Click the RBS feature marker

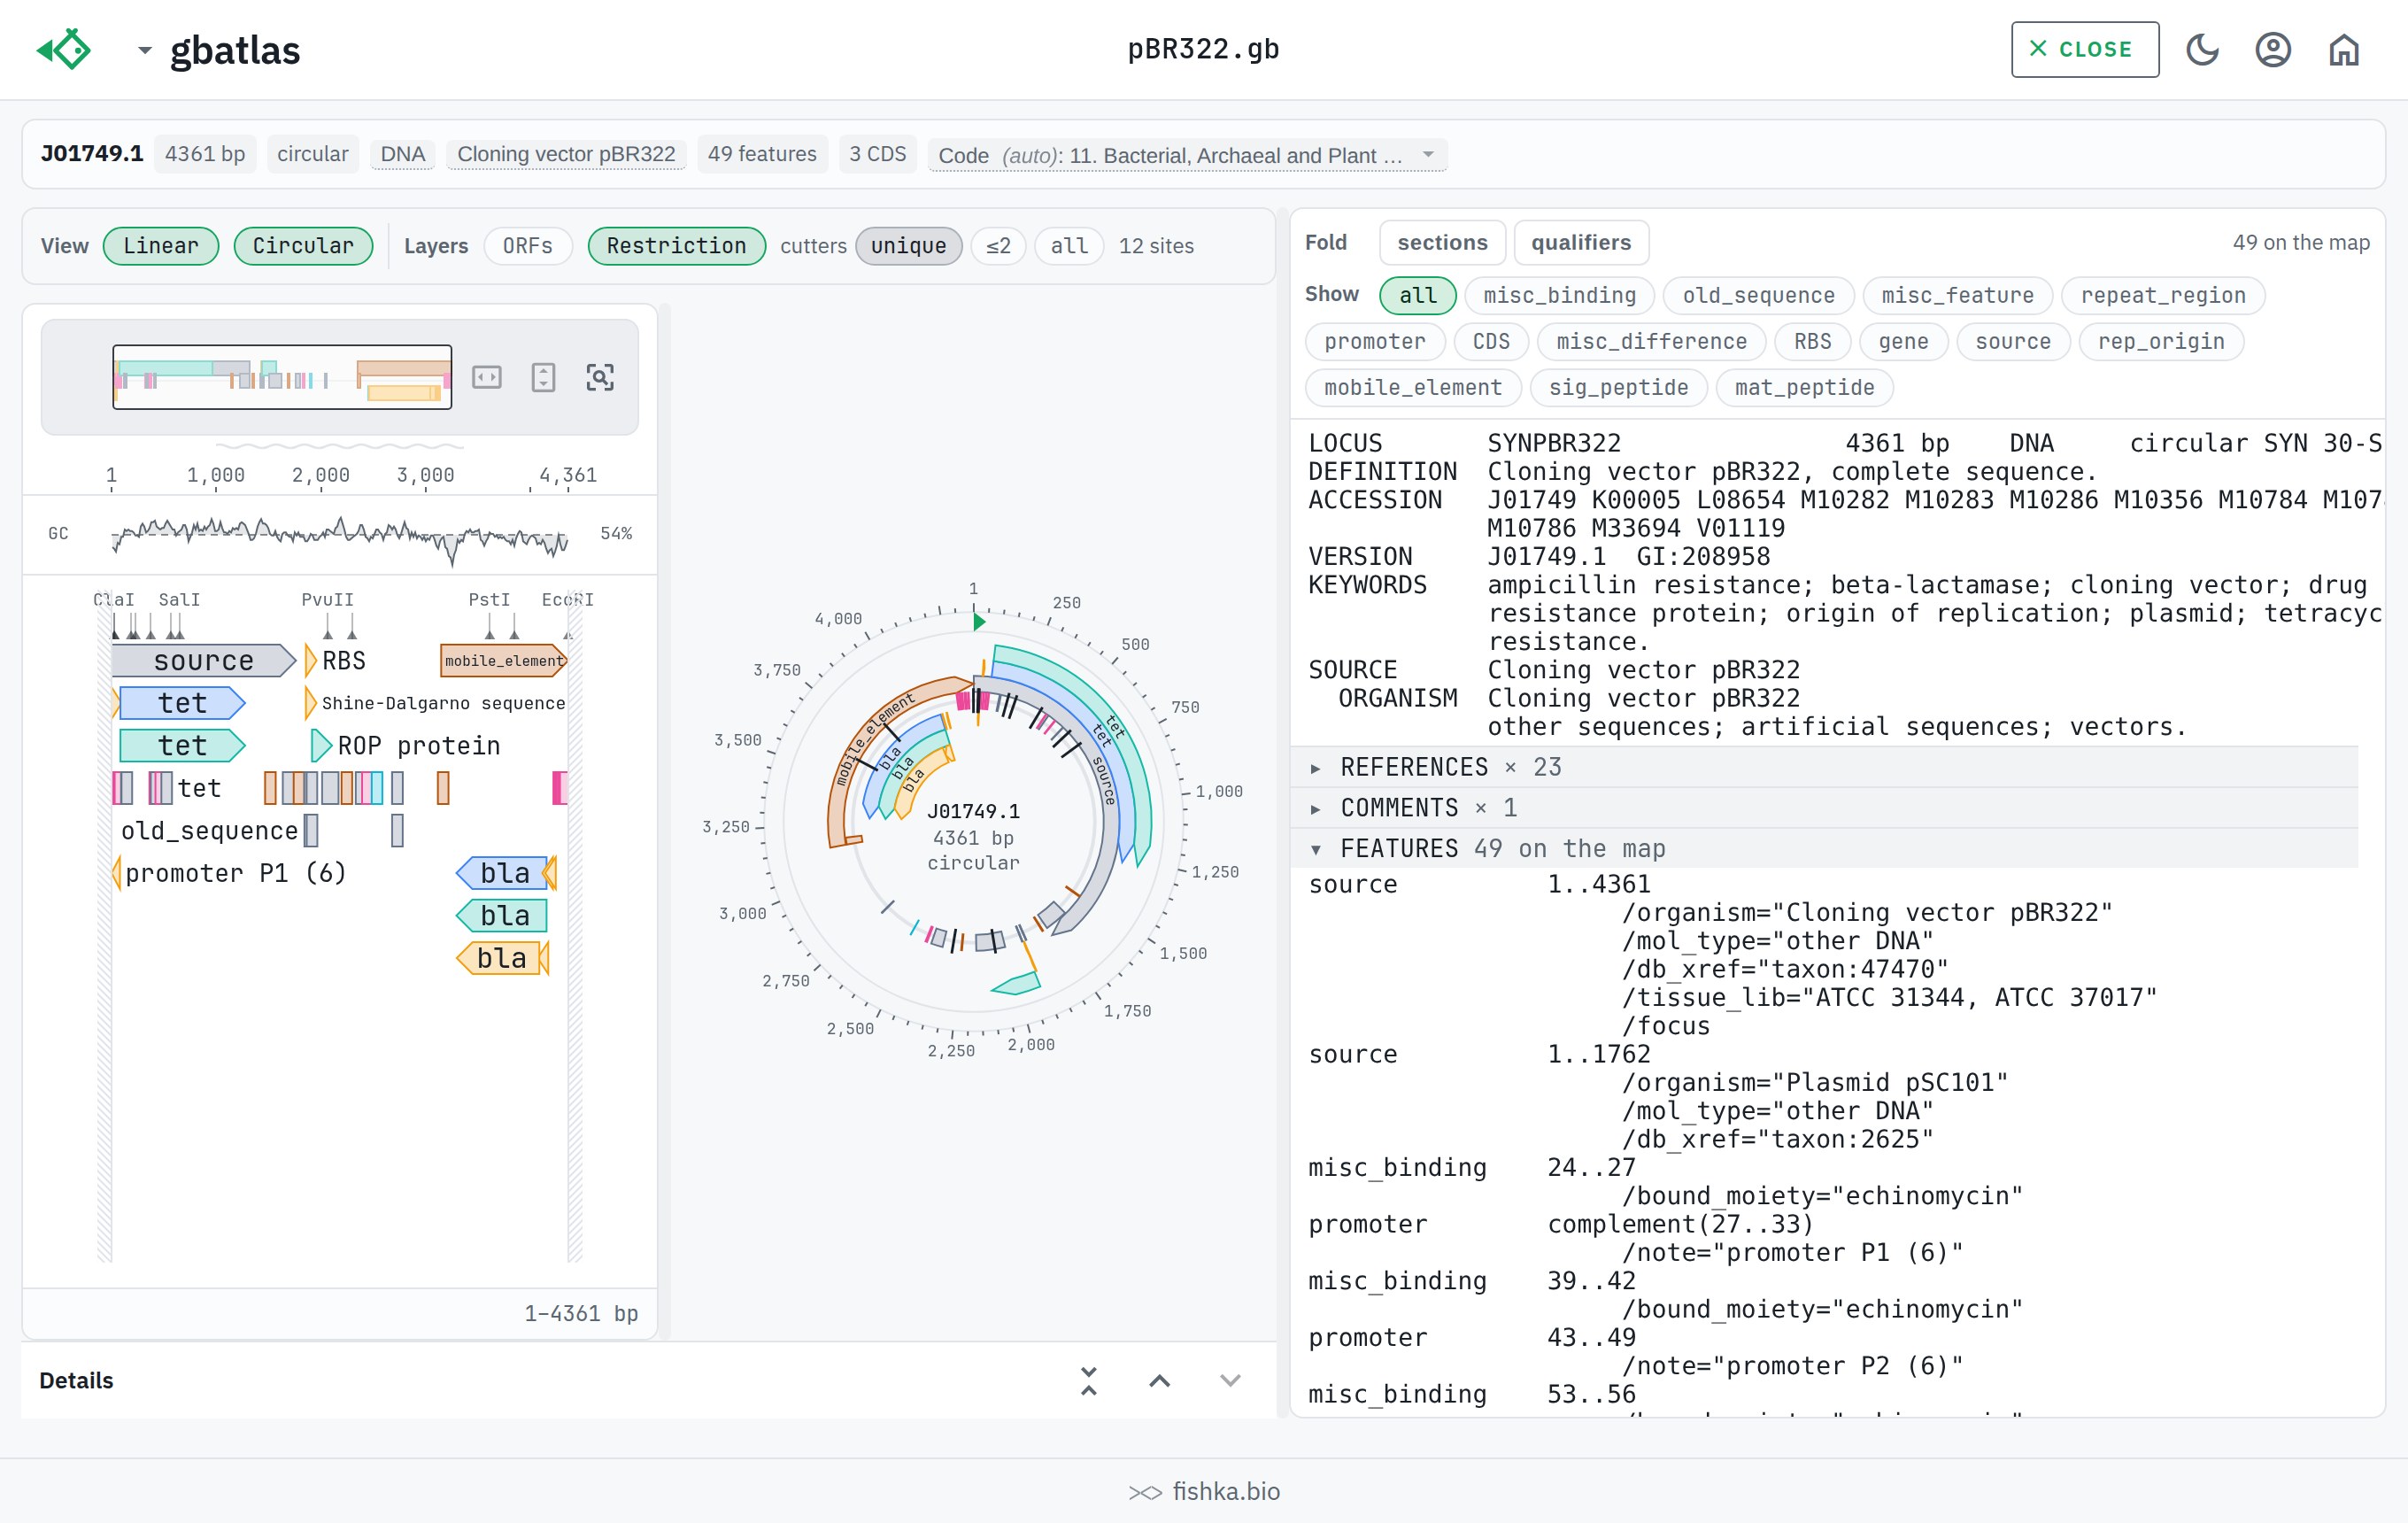[311, 661]
